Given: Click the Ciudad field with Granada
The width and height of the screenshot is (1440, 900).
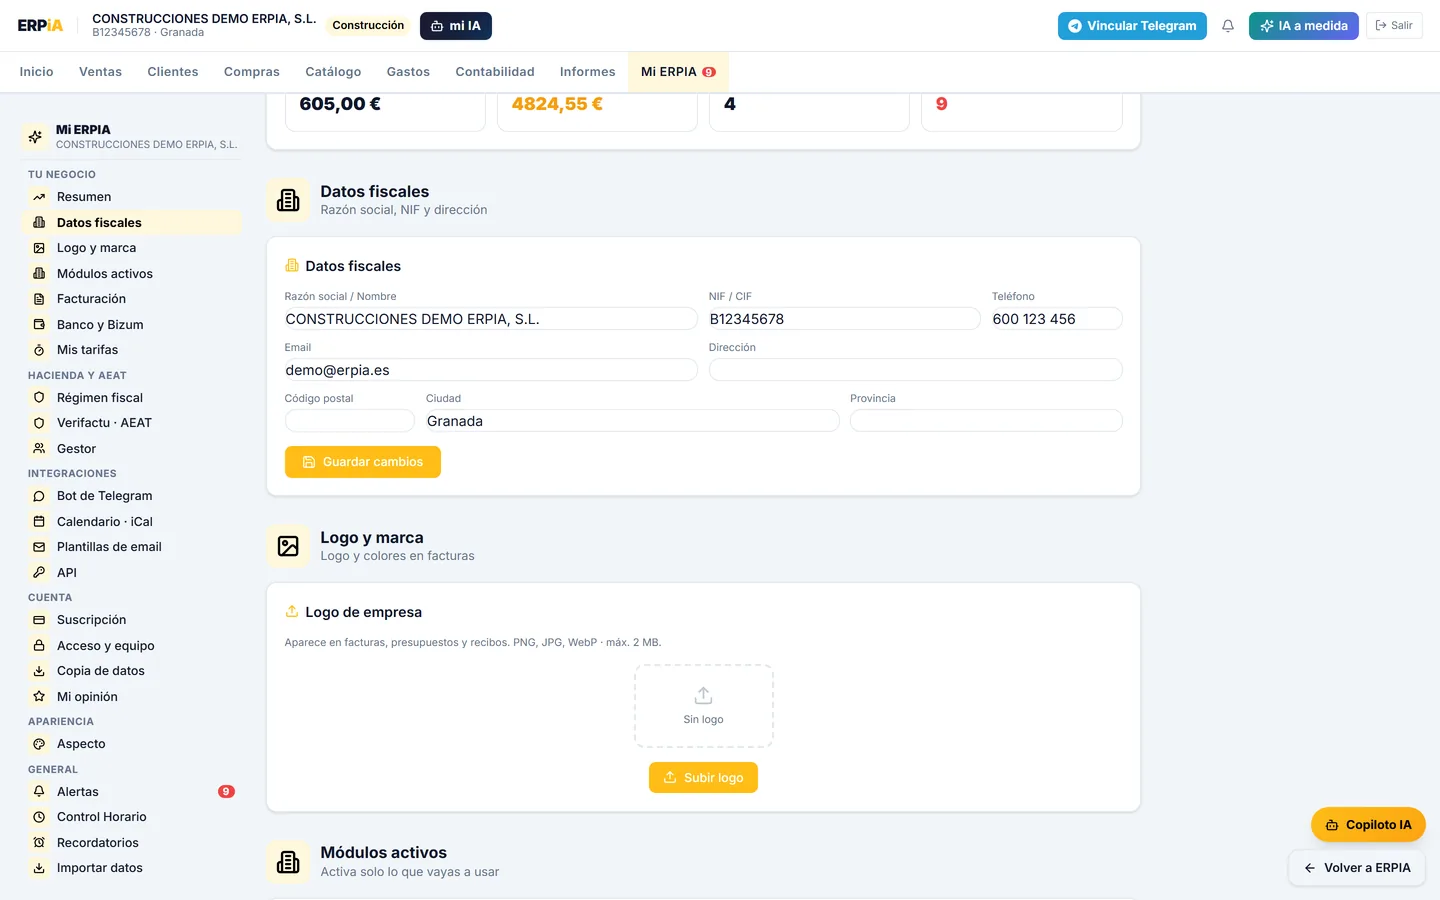Looking at the screenshot, I should [x=633, y=421].
